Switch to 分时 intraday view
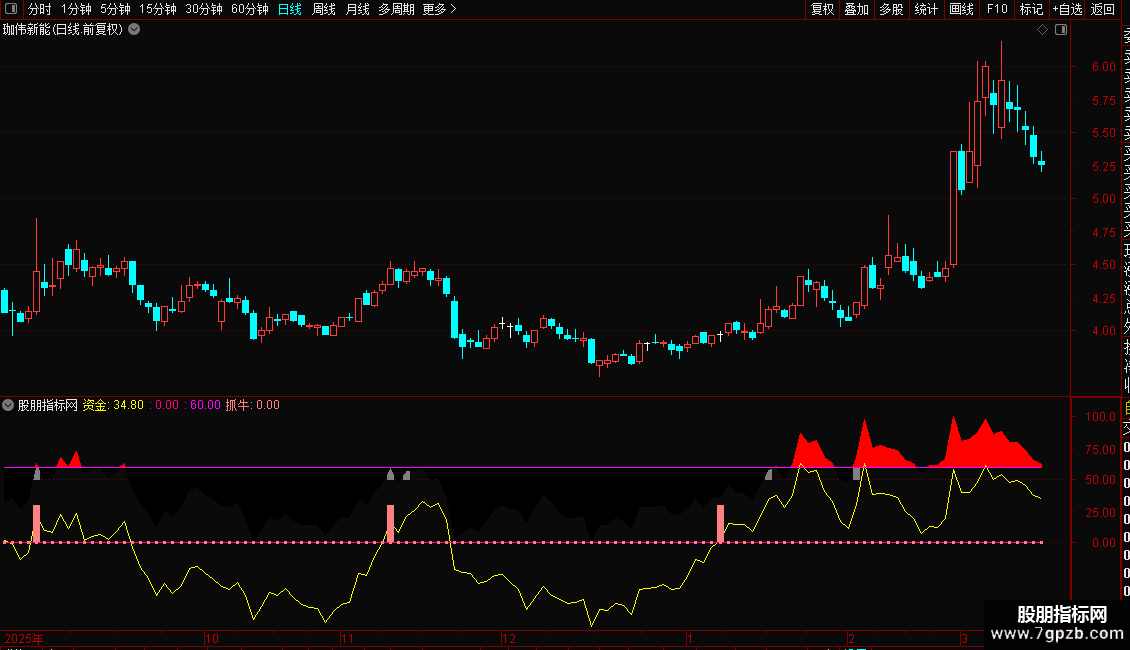This screenshot has width=1130, height=650. [40, 9]
